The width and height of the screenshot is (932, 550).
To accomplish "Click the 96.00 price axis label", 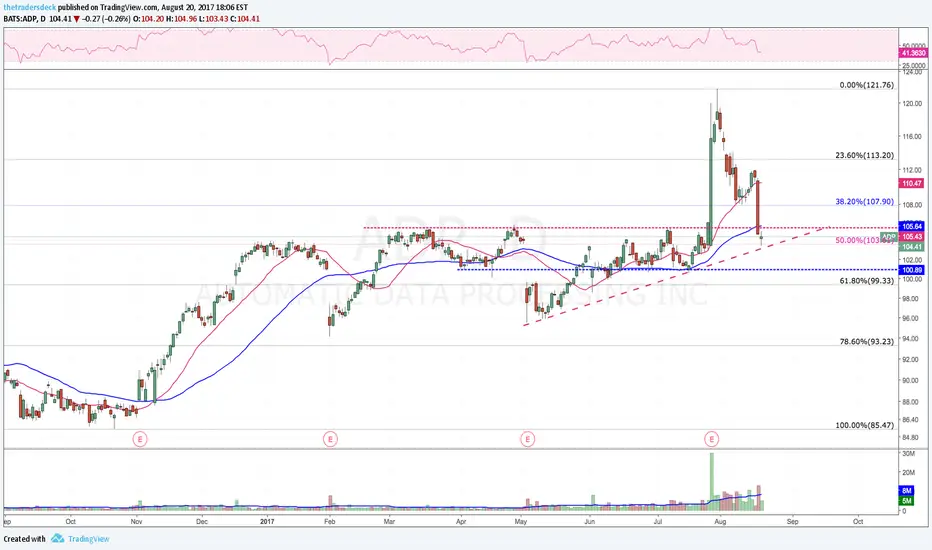I will point(910,319).
